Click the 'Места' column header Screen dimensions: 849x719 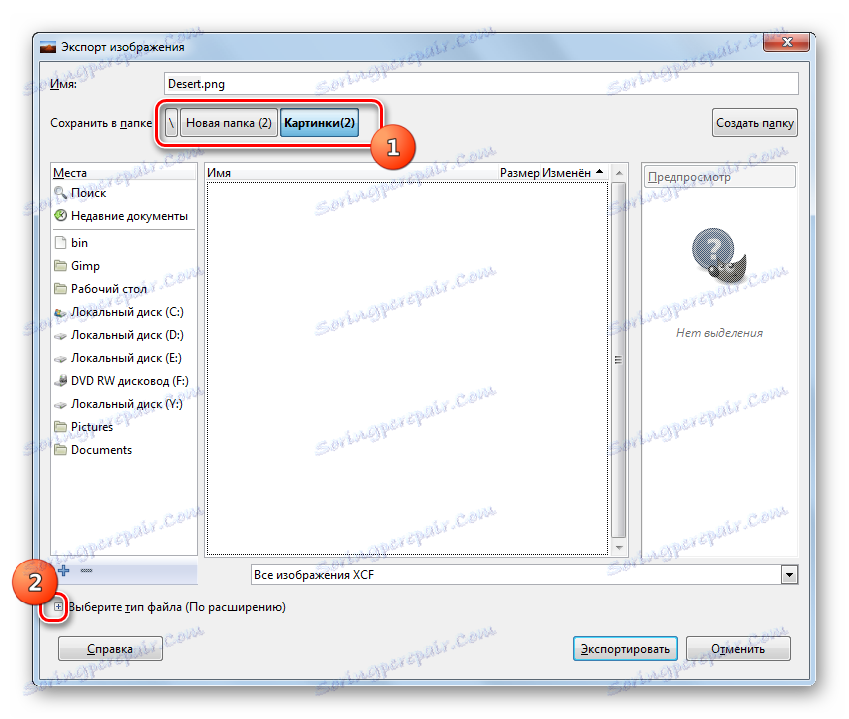point(123,173)
